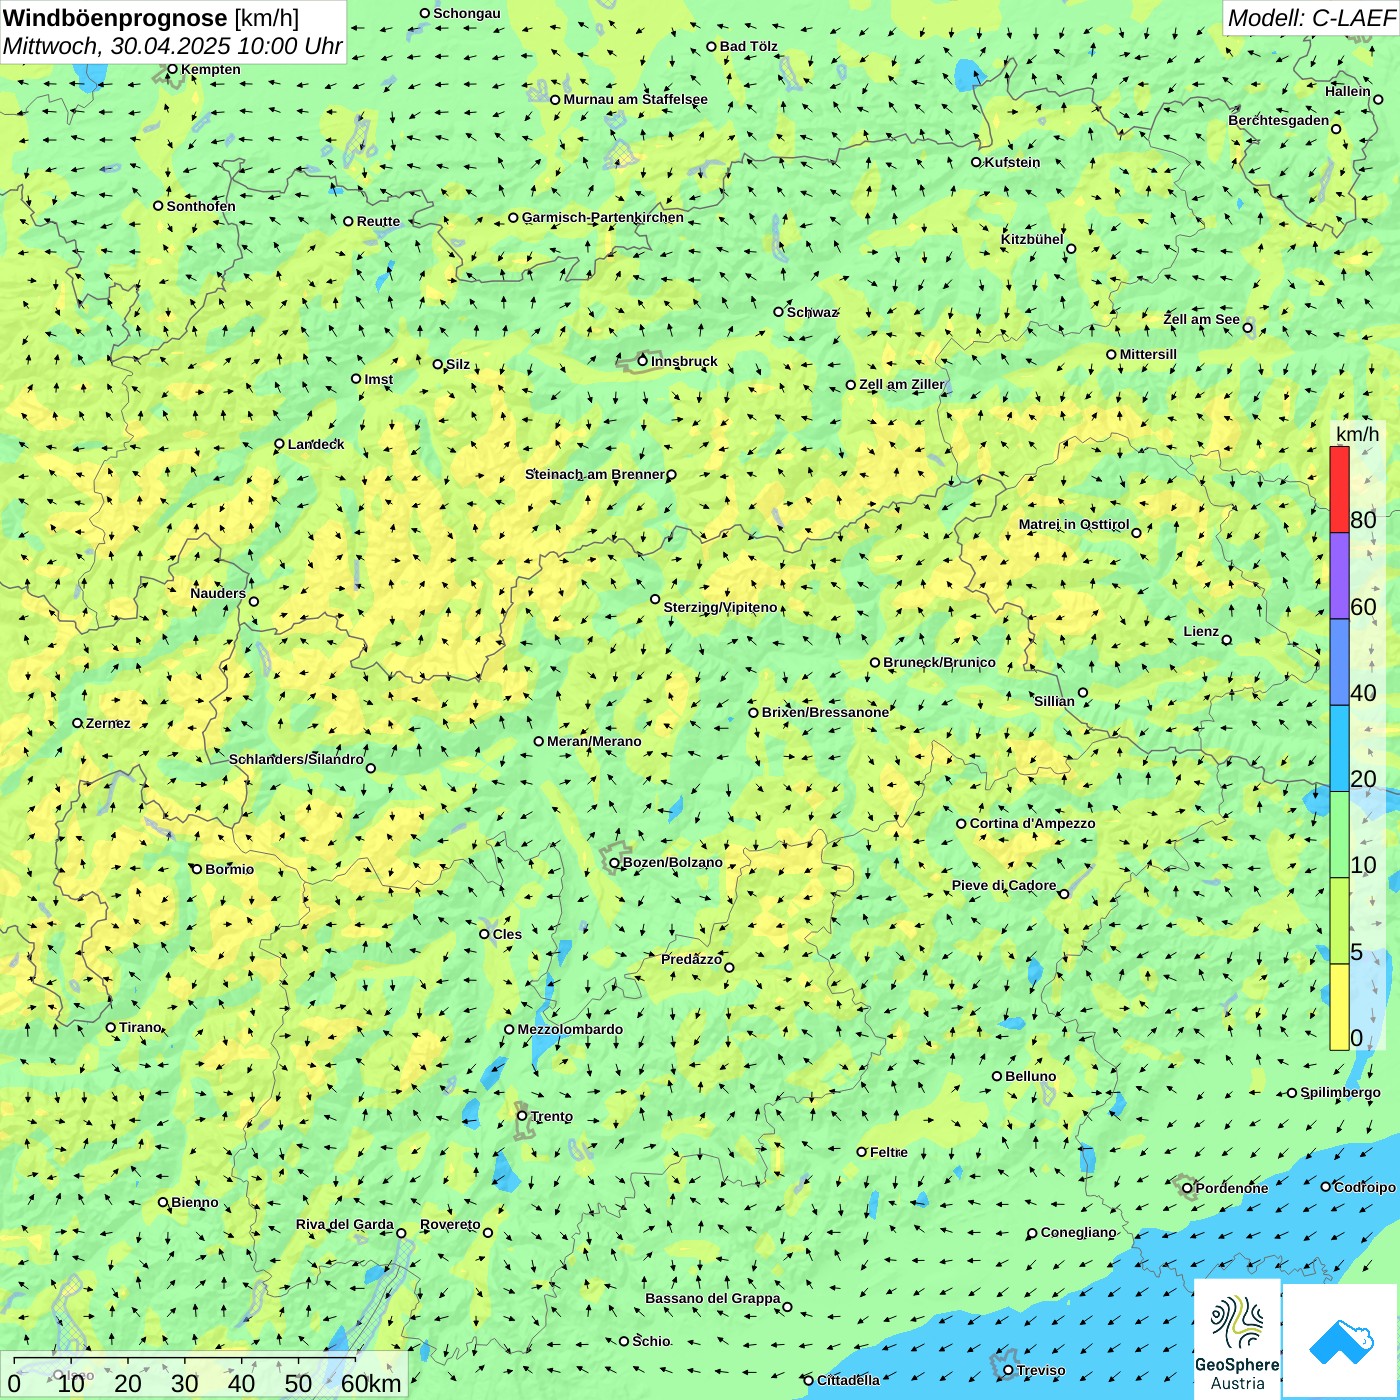Click the 'Mezzolombardo' label
This screenshot has height=1400, width=1400.
(x=570, y=1029)
